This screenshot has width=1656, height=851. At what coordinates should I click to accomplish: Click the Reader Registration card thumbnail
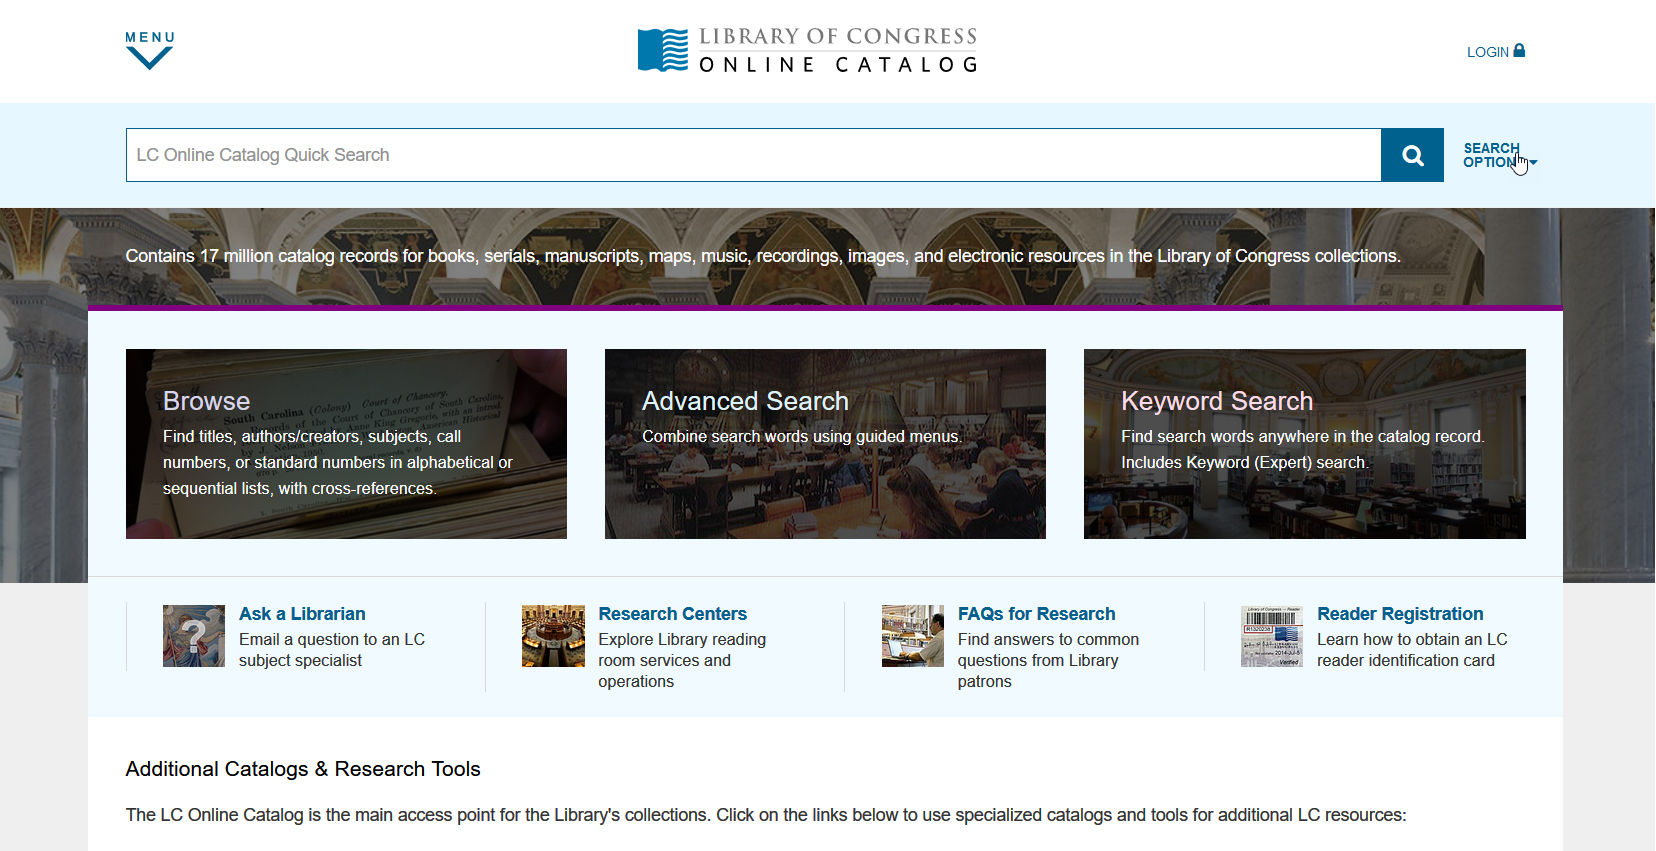(1271, 636)
